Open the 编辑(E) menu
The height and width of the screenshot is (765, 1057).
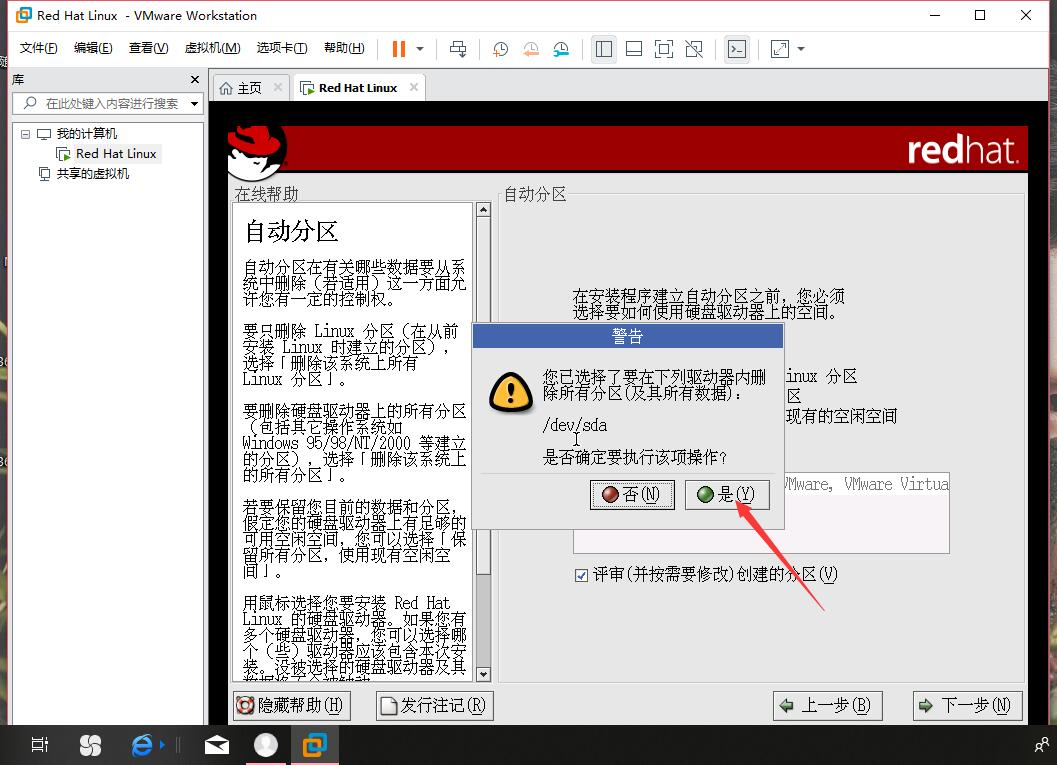(93, 48)
